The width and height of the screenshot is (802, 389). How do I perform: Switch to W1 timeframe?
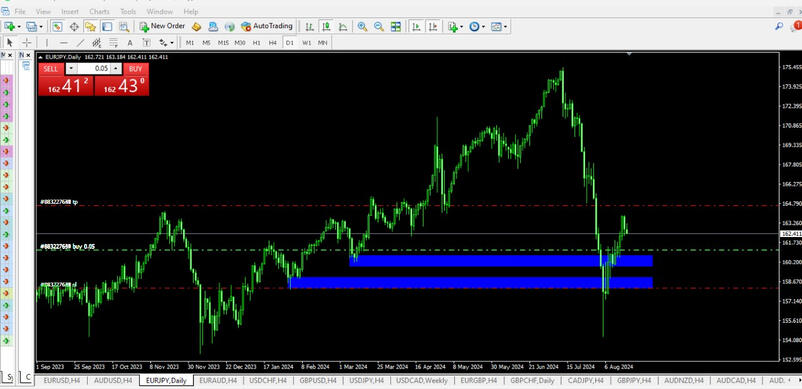[306, 43]
